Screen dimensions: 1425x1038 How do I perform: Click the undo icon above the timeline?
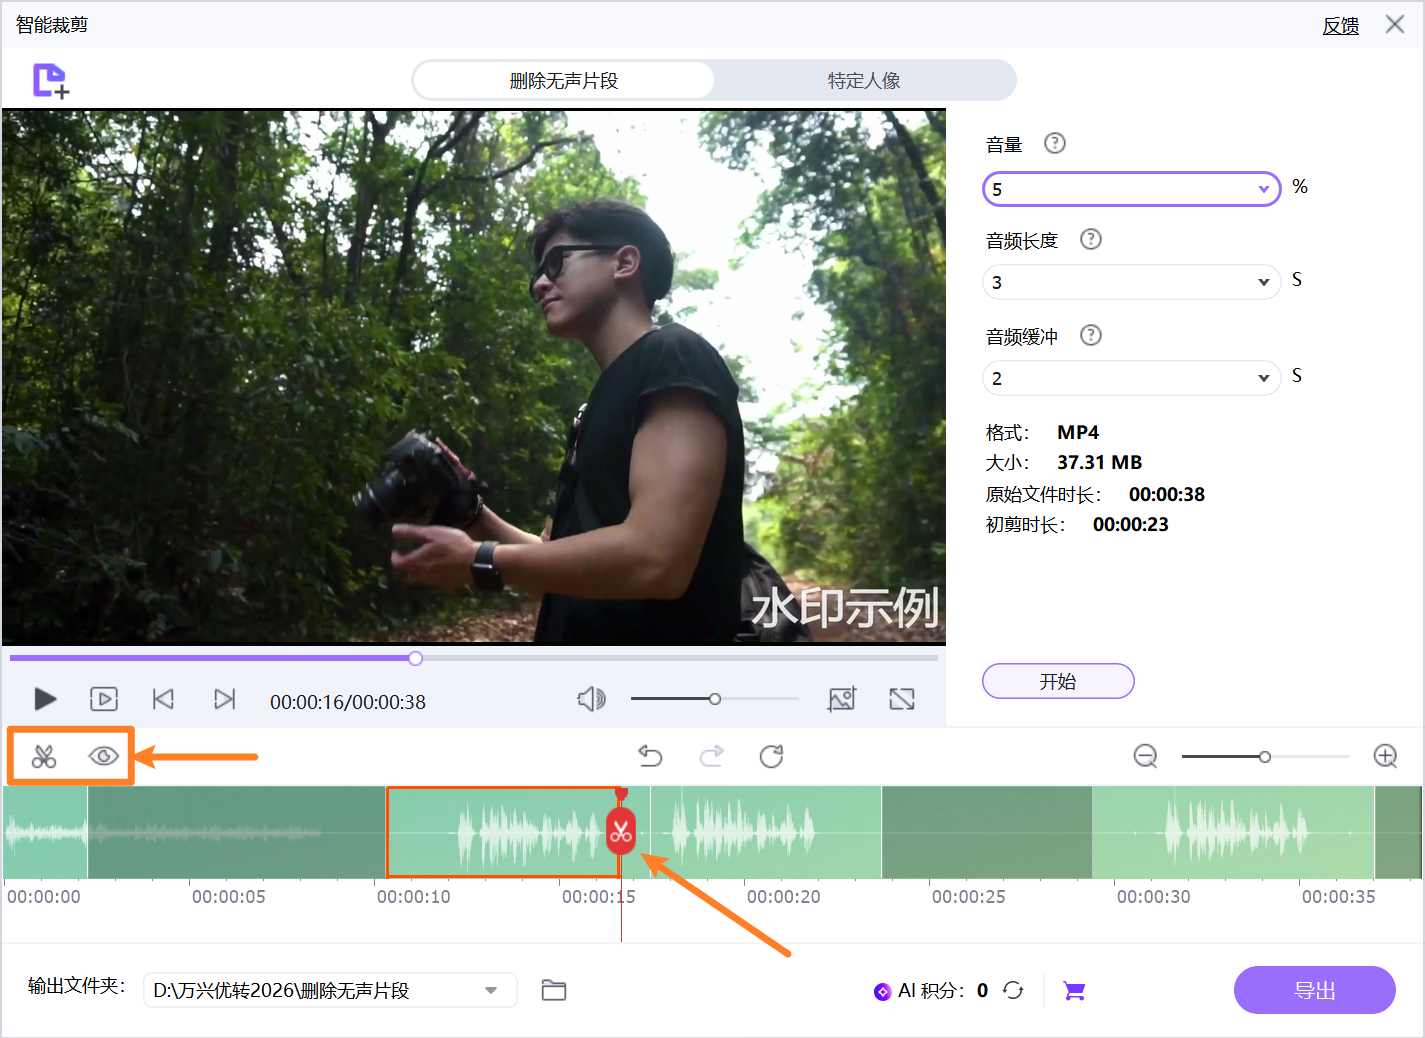click(650, 756)
